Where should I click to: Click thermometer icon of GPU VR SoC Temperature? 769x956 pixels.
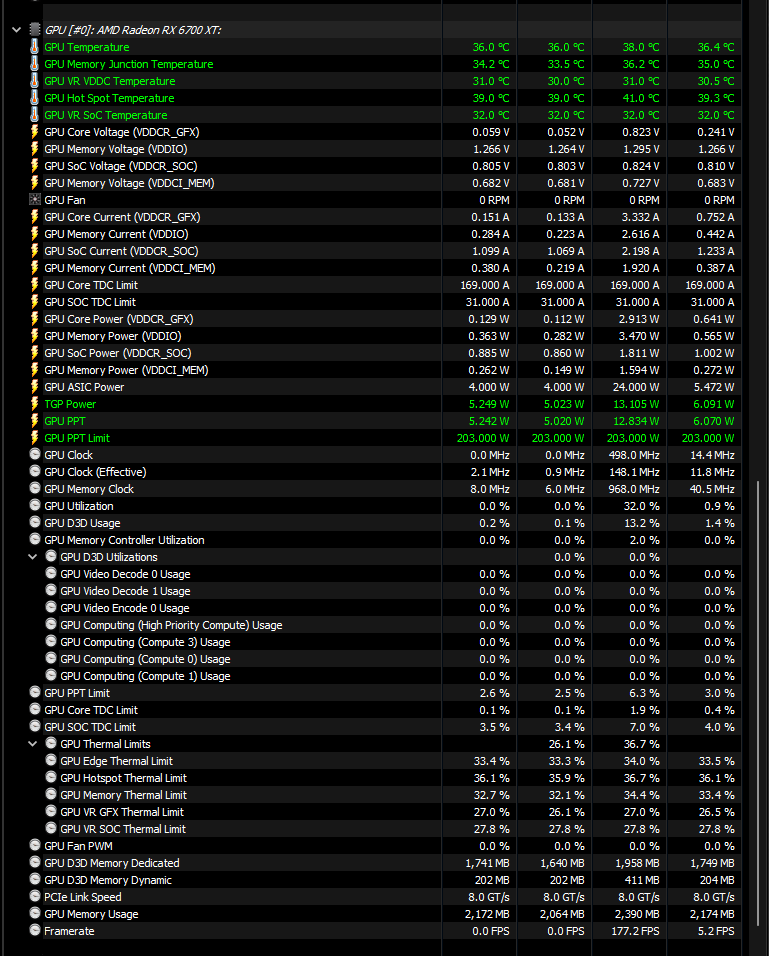pos(35,115)
